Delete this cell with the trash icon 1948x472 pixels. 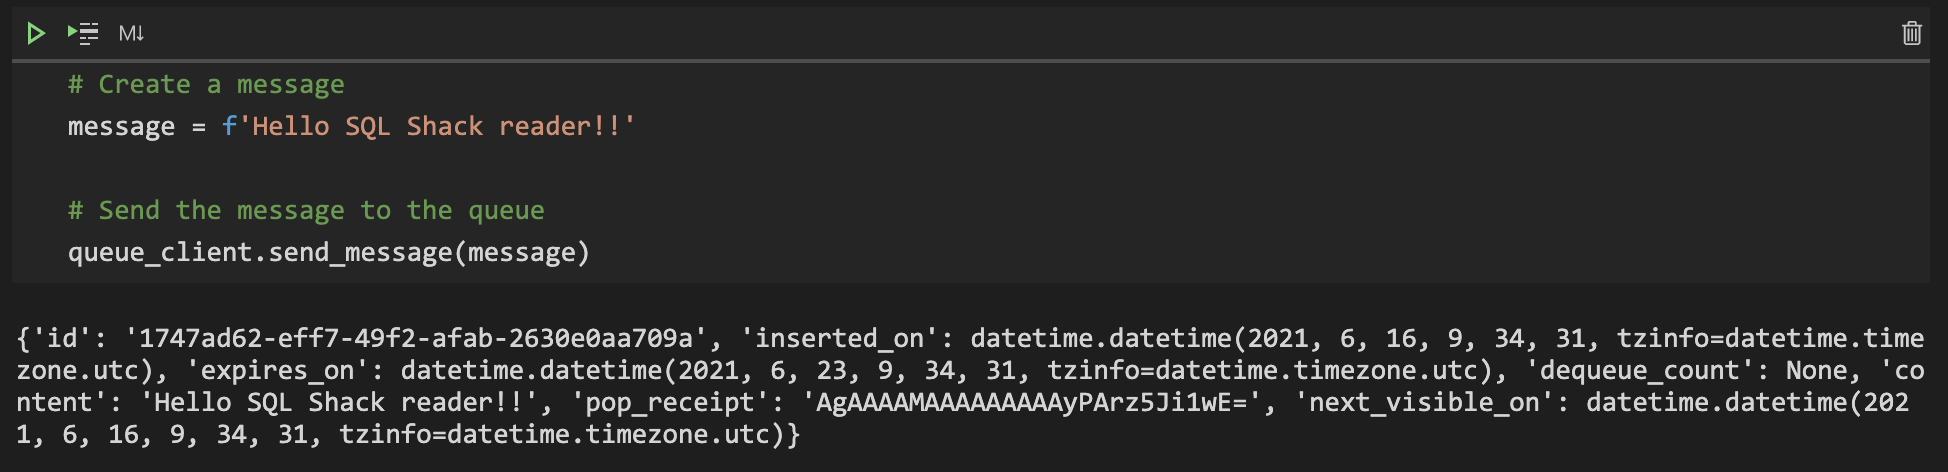coord(1911,33)
